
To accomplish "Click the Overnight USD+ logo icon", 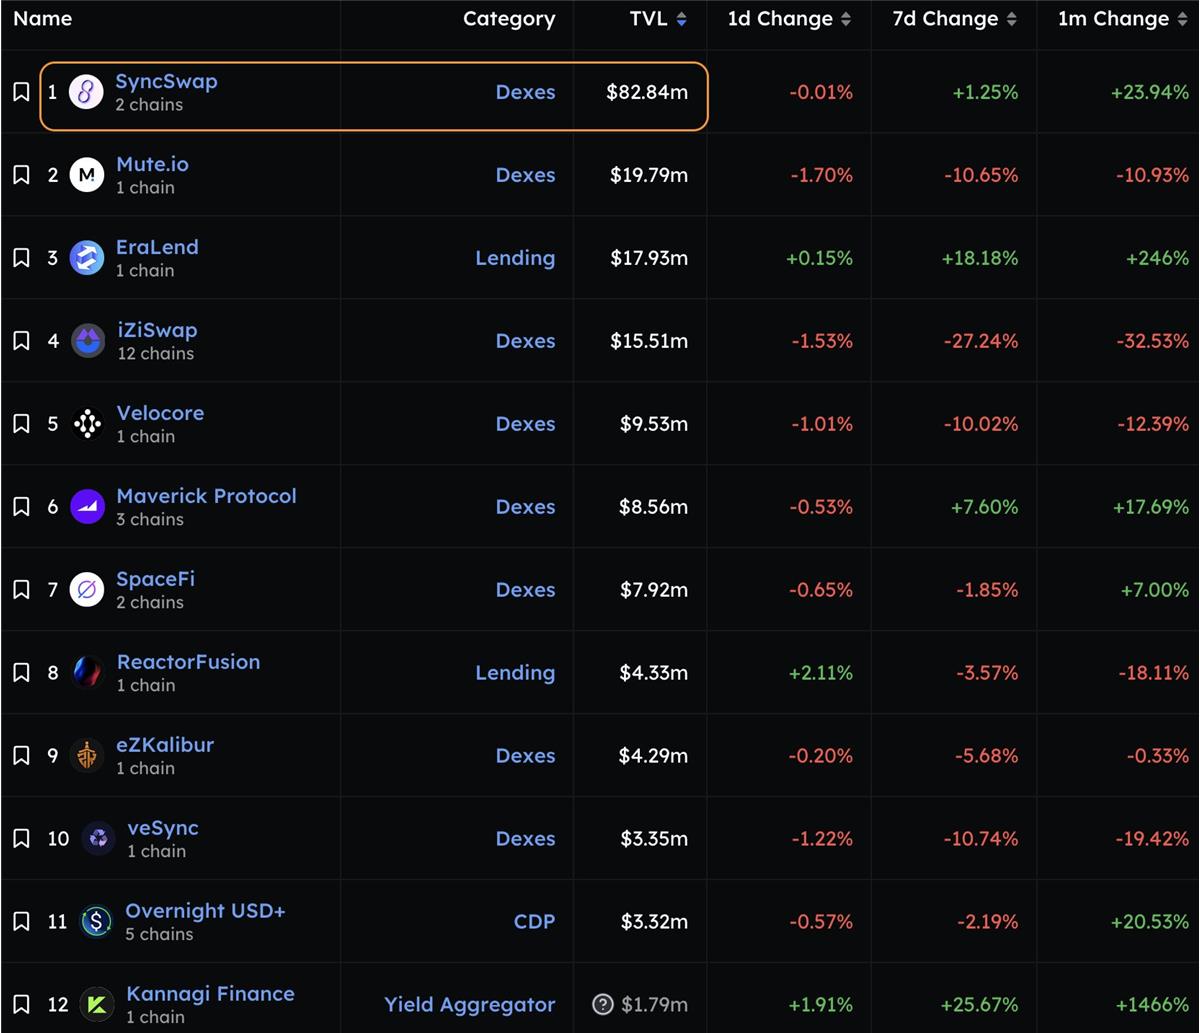I will [x=96, y=921].
